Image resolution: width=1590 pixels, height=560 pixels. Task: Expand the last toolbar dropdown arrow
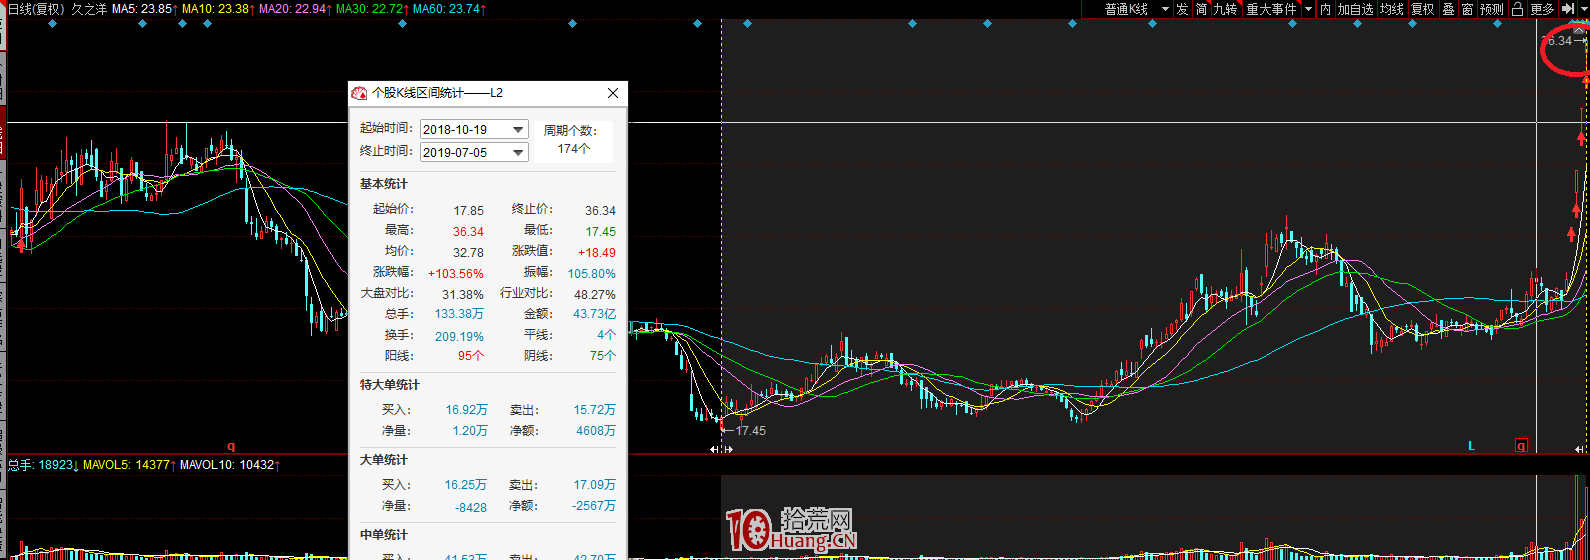pos(1583,9)
